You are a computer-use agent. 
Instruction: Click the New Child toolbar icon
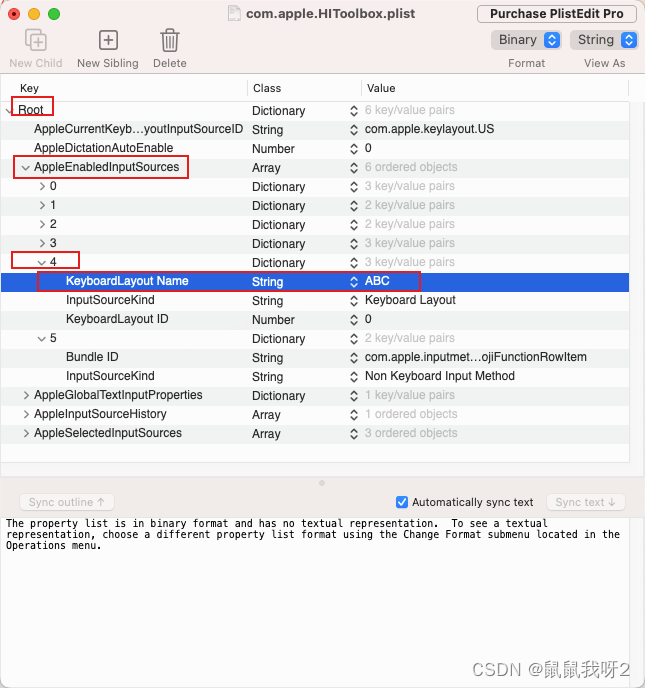pyautogui.click(x=36, y=40)
